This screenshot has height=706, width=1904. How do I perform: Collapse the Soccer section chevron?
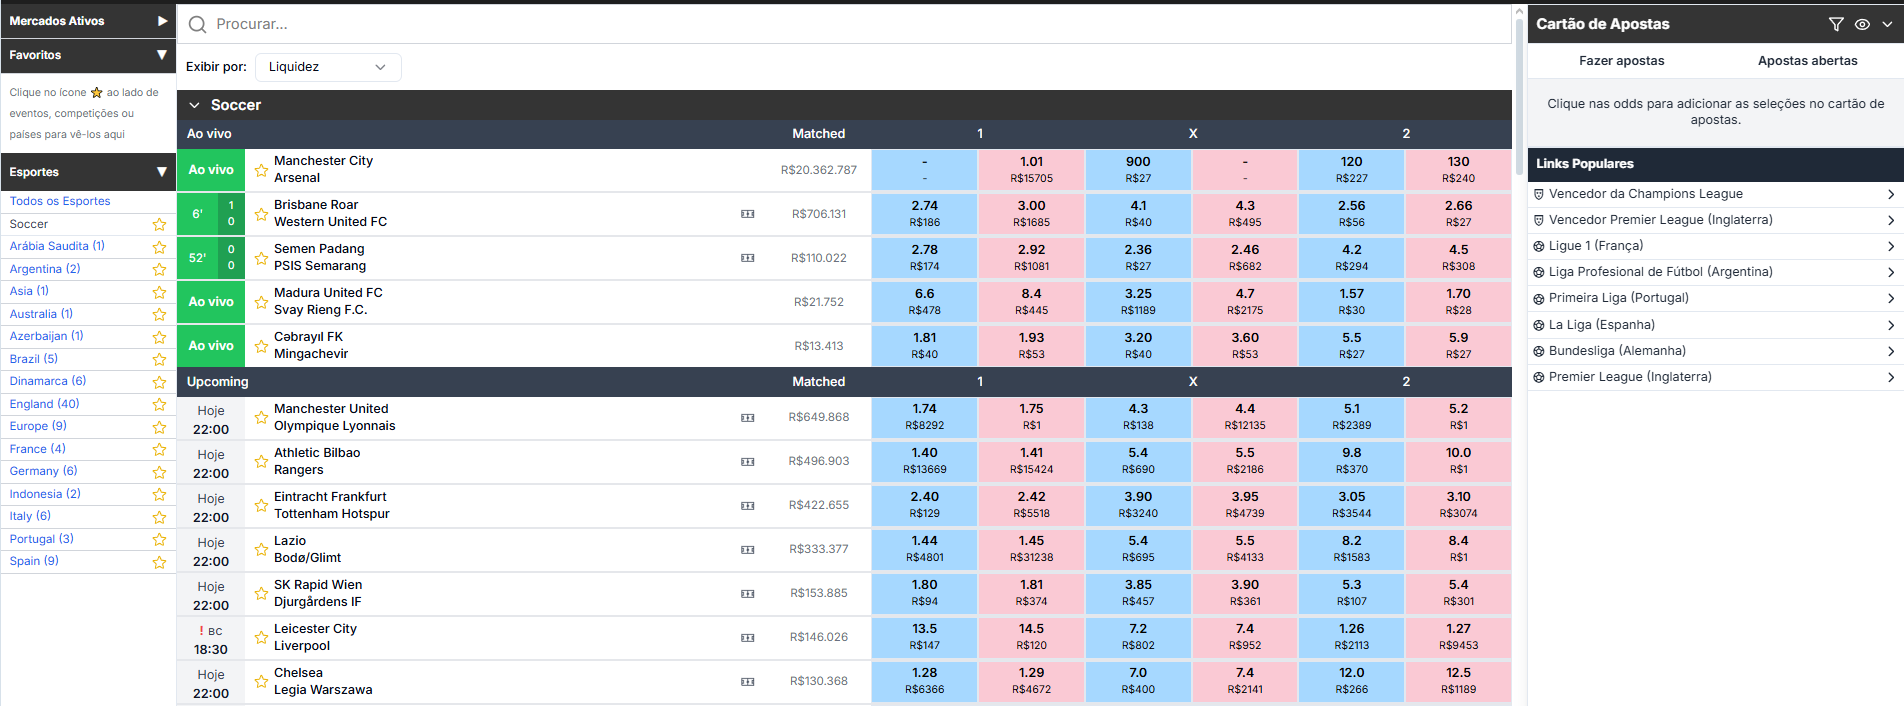pyautogui.click(x=194, y=105)
